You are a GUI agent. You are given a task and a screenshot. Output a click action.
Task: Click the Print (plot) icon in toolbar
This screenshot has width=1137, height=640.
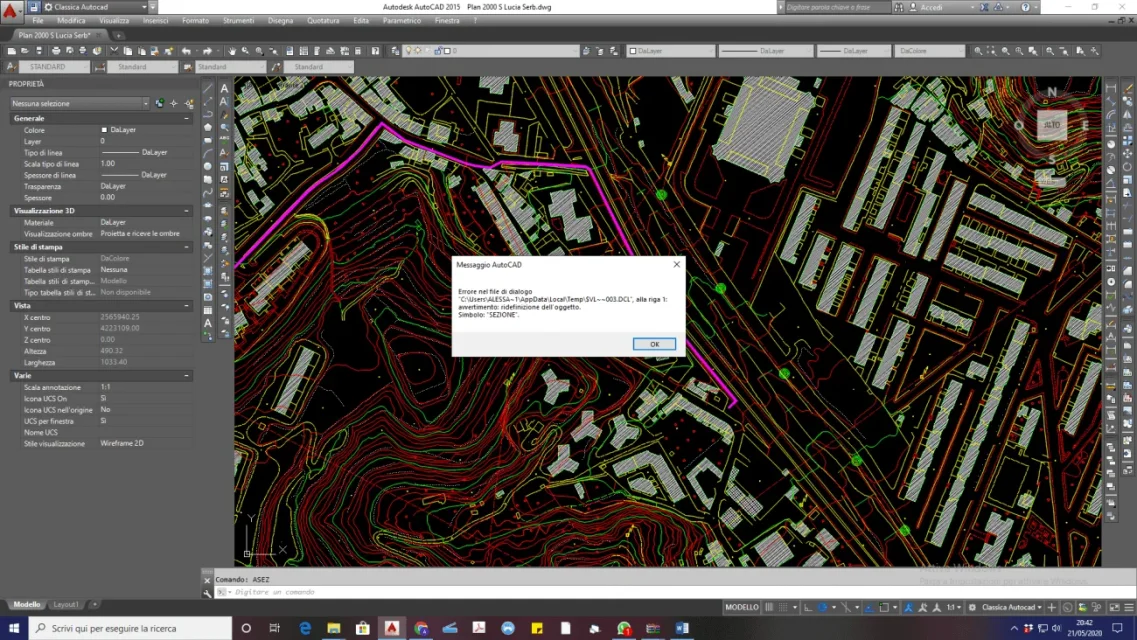[x=56, y=51]
